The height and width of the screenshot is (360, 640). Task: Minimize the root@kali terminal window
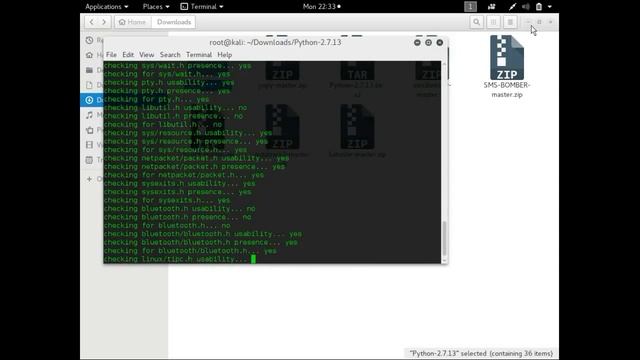point(417,42)
